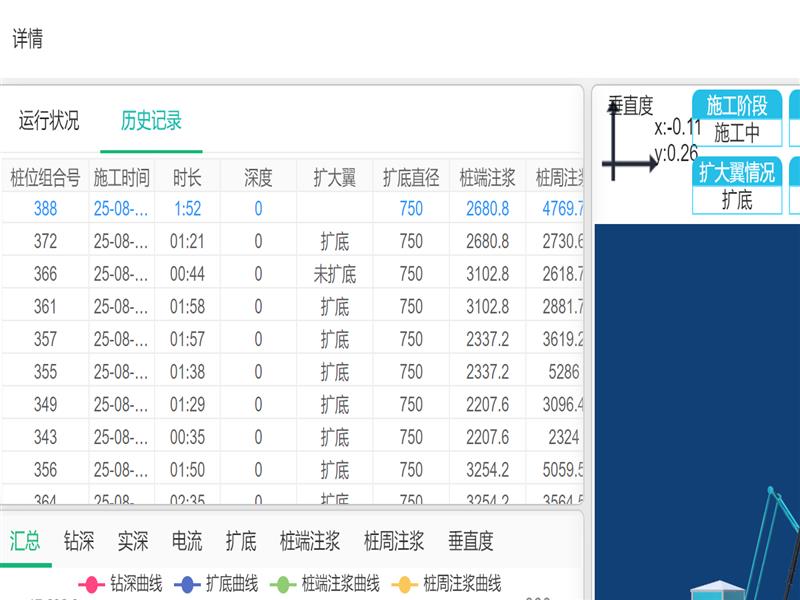800x600 pixels.
Task: Select the 历史记录 tab
Action: 151,121
